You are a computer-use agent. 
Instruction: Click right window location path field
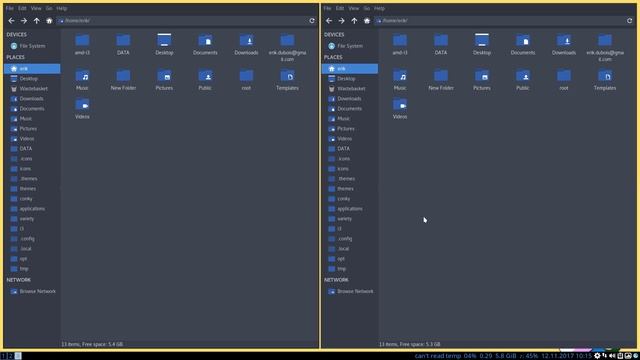coord(499,20)
